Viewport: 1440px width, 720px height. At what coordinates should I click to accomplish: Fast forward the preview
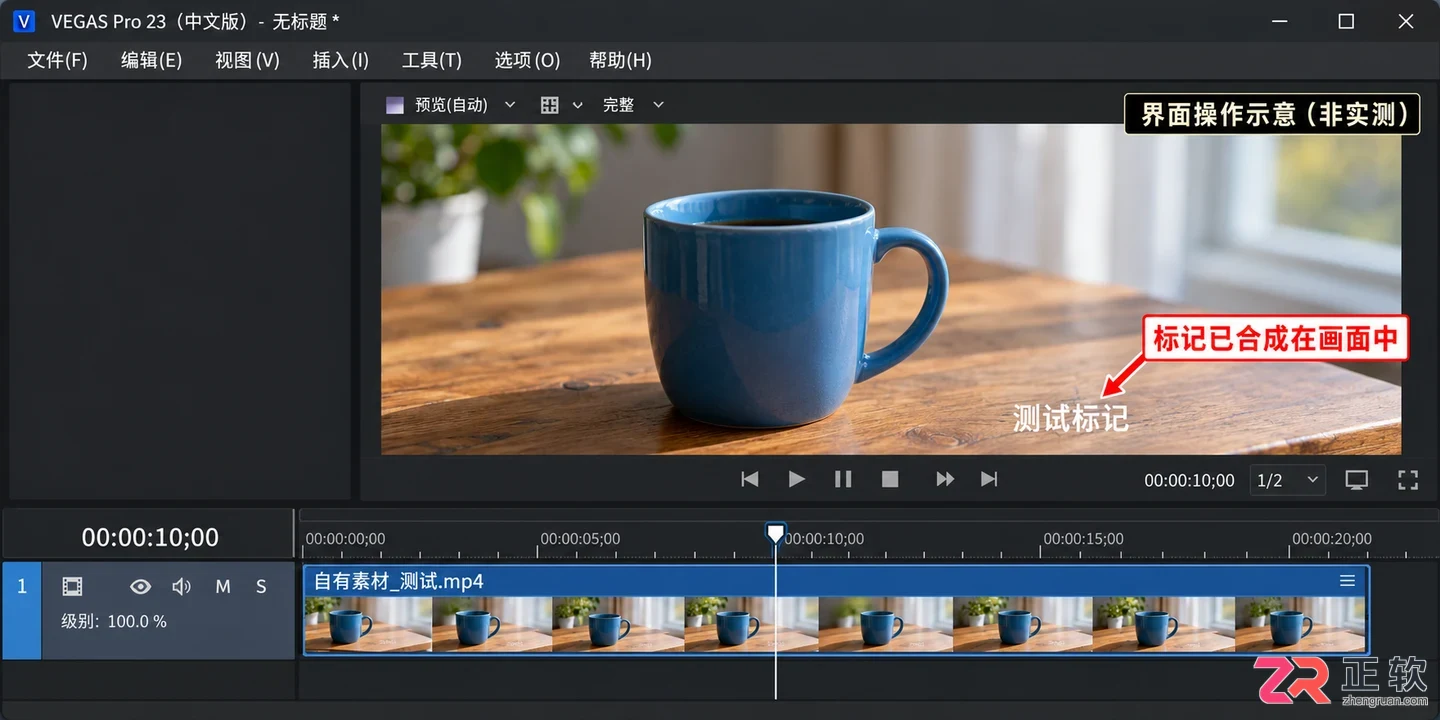pyautogui.click(x=944, y=480)
